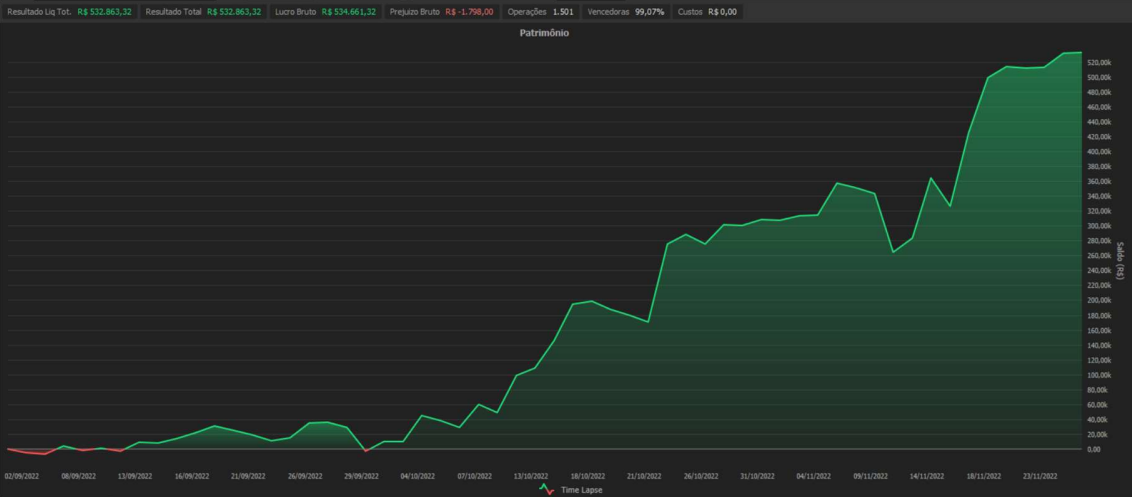Select the Resultado Total stat box
The image size is (1132, 497).
click(x=203, y=12)
